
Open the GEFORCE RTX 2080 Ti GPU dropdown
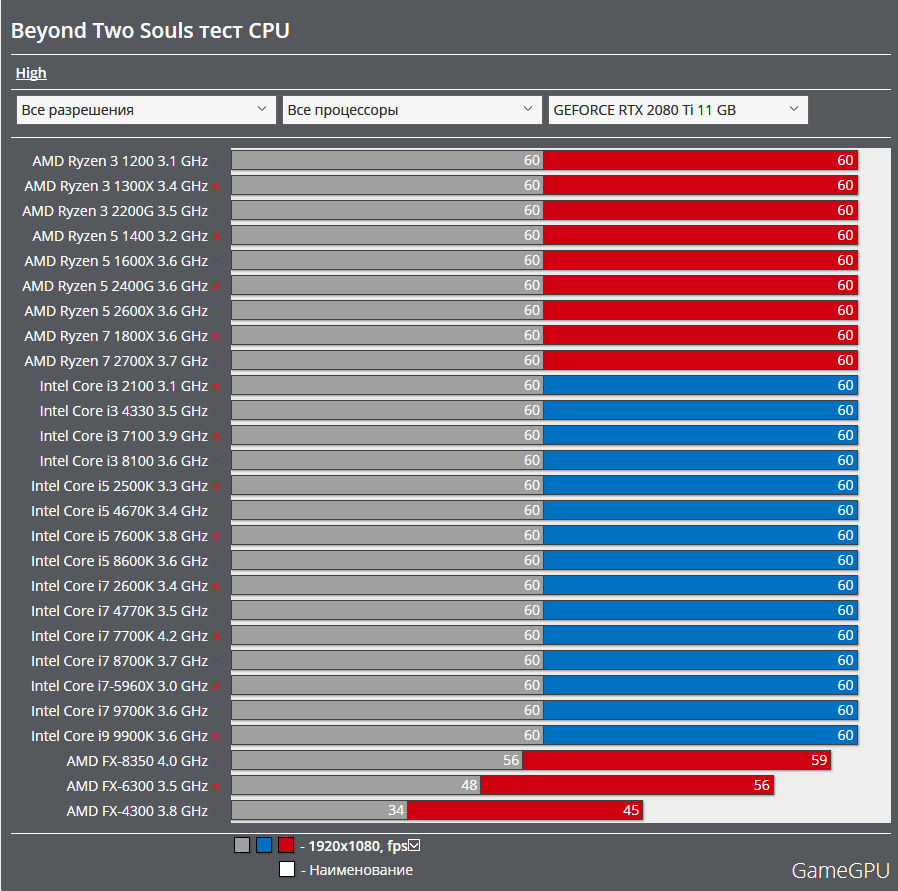678,110
